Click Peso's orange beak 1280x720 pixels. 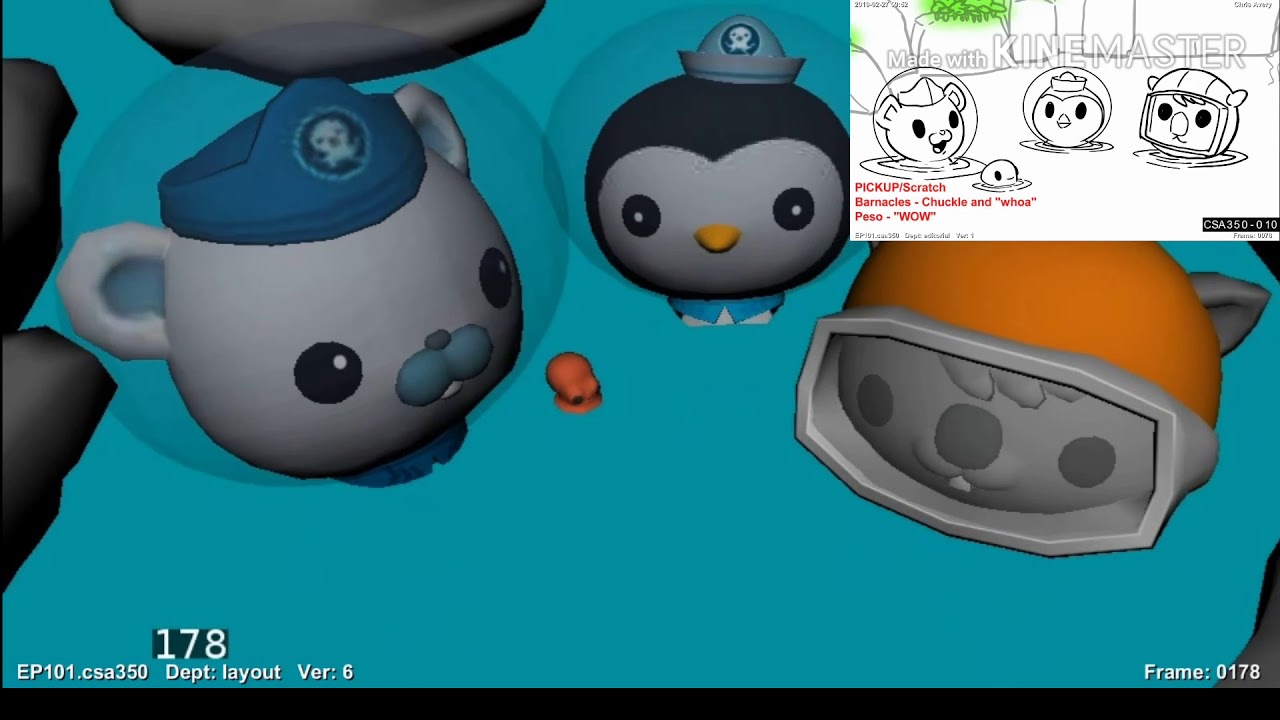point(717,237)
